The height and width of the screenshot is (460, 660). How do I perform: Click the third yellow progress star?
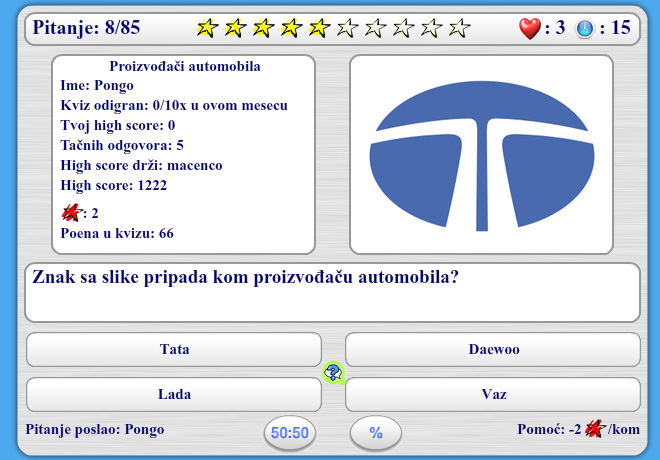pyautogui.click(x=263, y=28)
